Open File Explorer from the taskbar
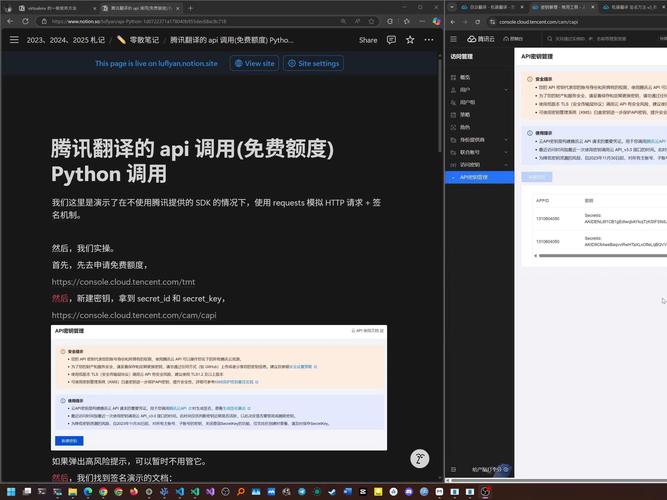The width and height of the screenshot is (667, 500). (72, 492)
